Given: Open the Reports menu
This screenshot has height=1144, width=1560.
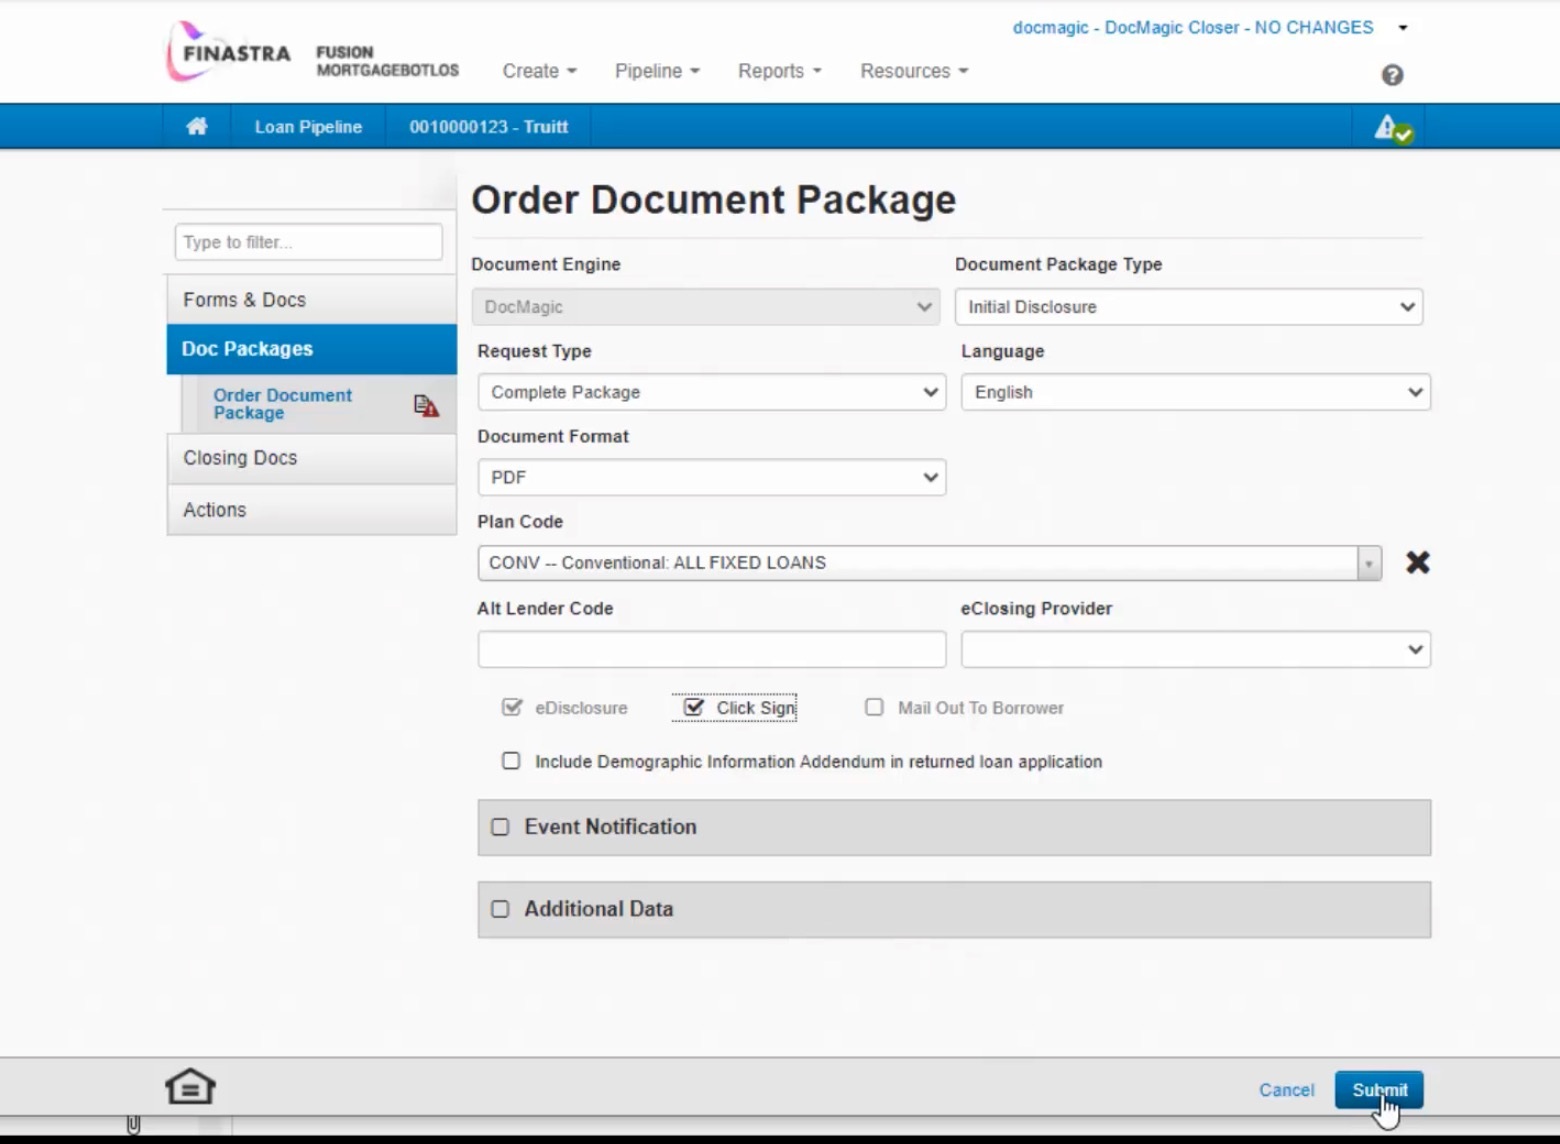Looking at the screenshot, I should [x=780, y=71].
